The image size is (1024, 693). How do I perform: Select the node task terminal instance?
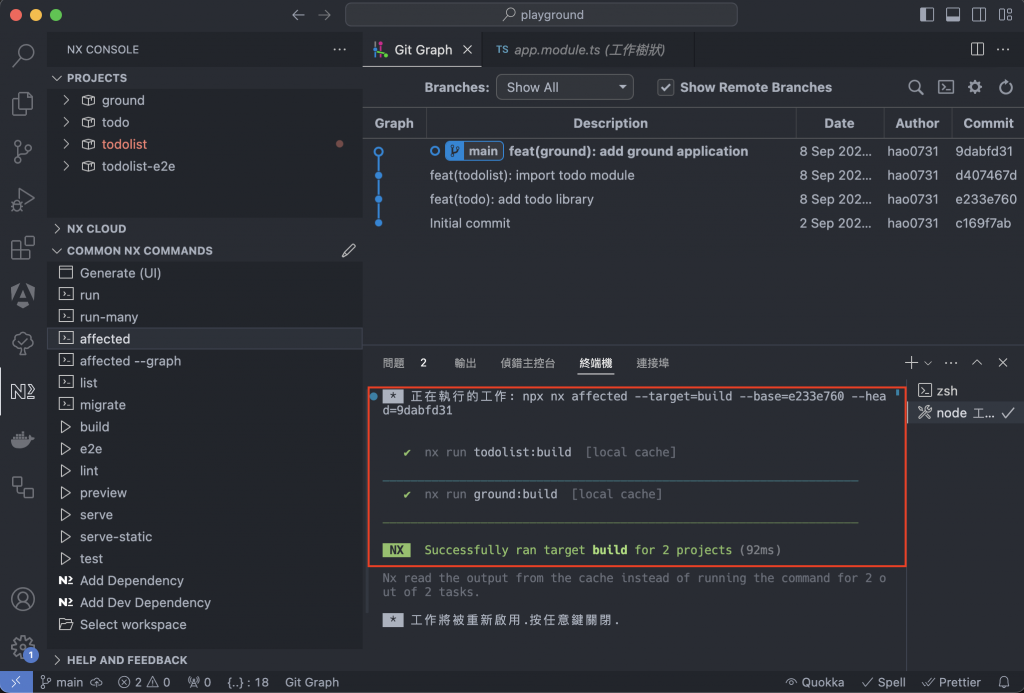[965, 413]
